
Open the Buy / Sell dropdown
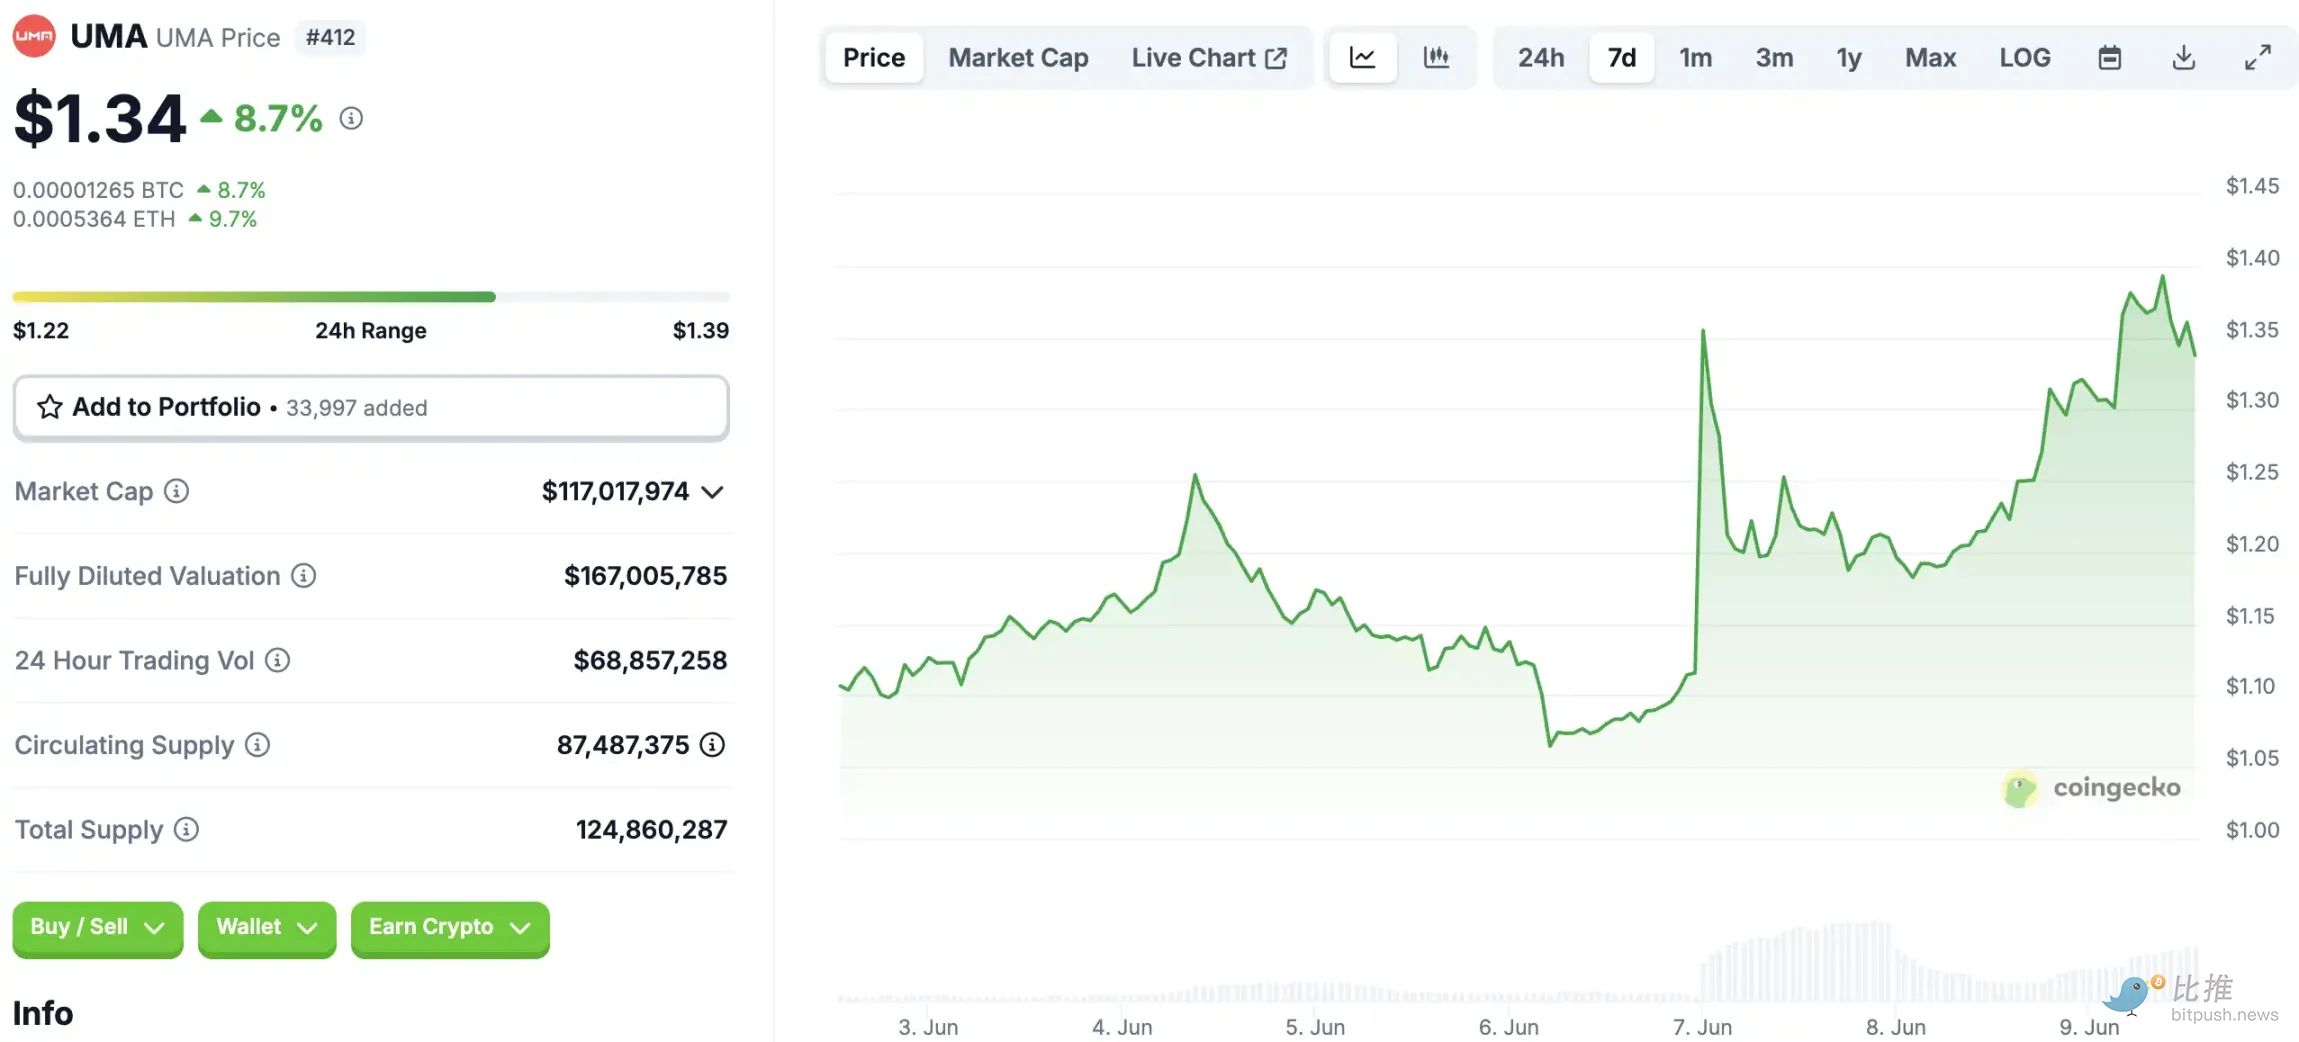(x=97, y=928)
